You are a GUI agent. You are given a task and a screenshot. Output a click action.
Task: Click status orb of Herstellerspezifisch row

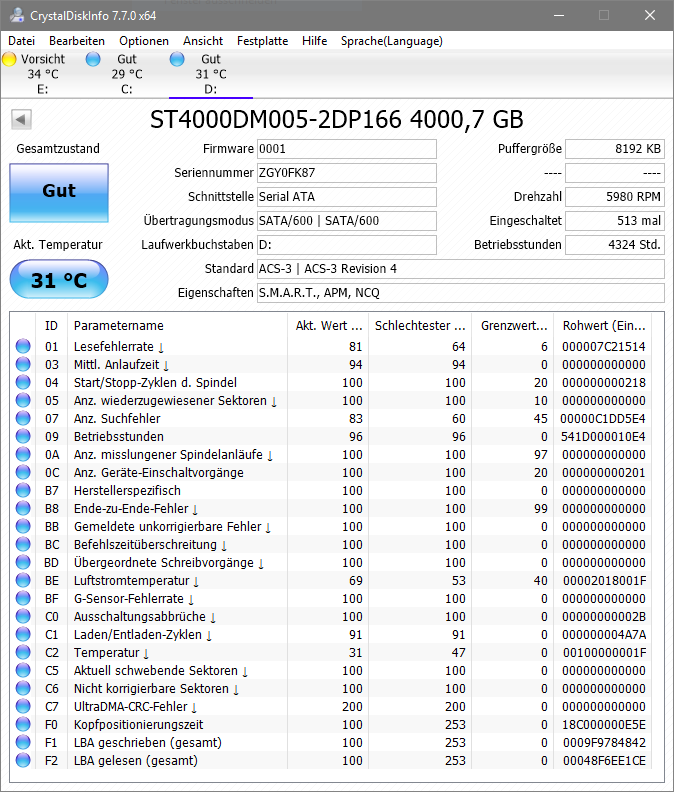[x=23, y=490]
